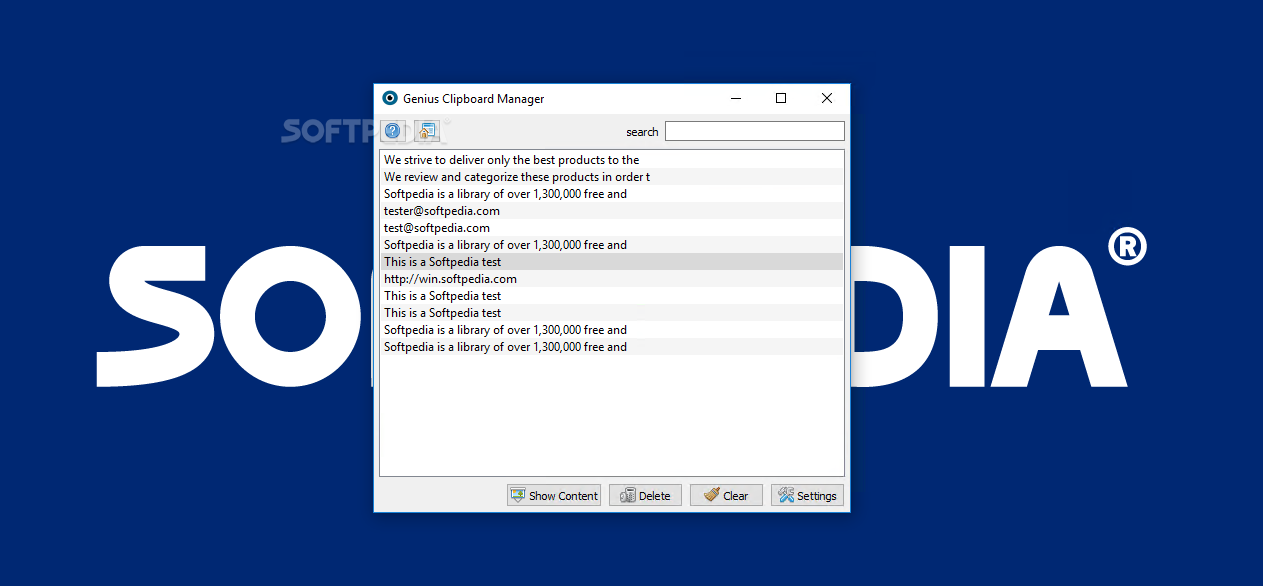Select the row "We strive to deliver only the best products to the"
Screen dimensions: 1263x586
click(612, 160)
